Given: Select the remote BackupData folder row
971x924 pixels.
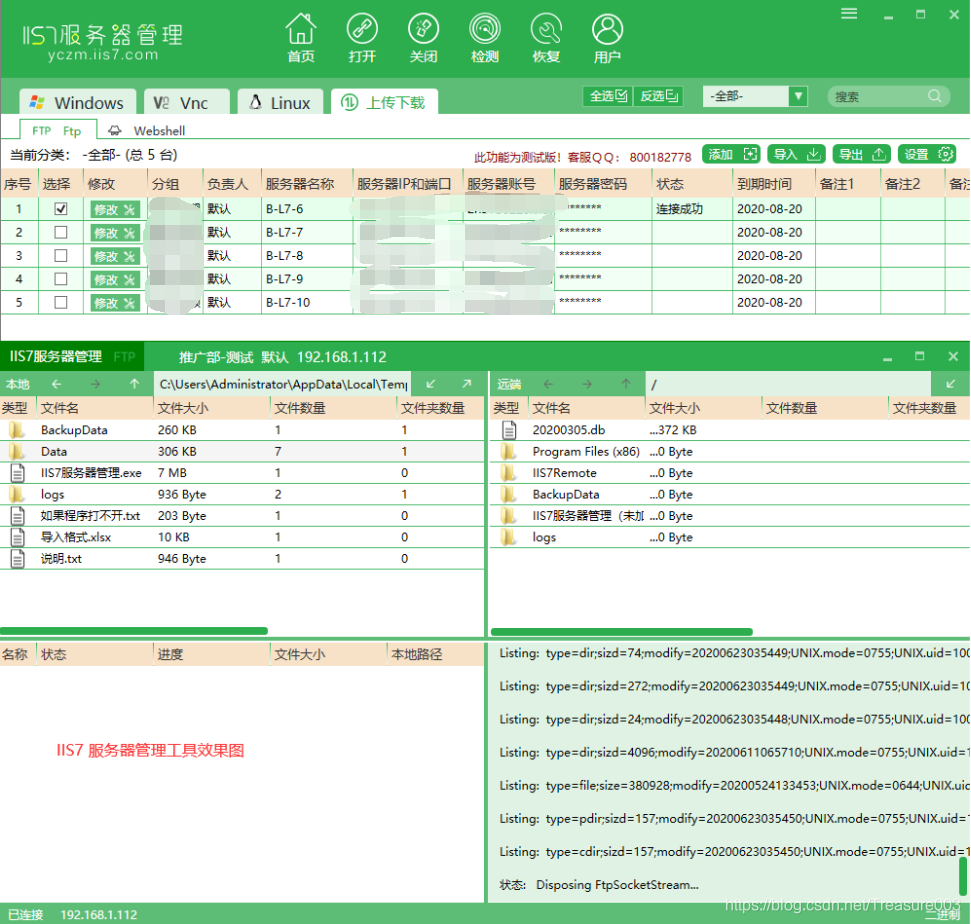Looking at the screenshot, I should (x=730, y=494).
